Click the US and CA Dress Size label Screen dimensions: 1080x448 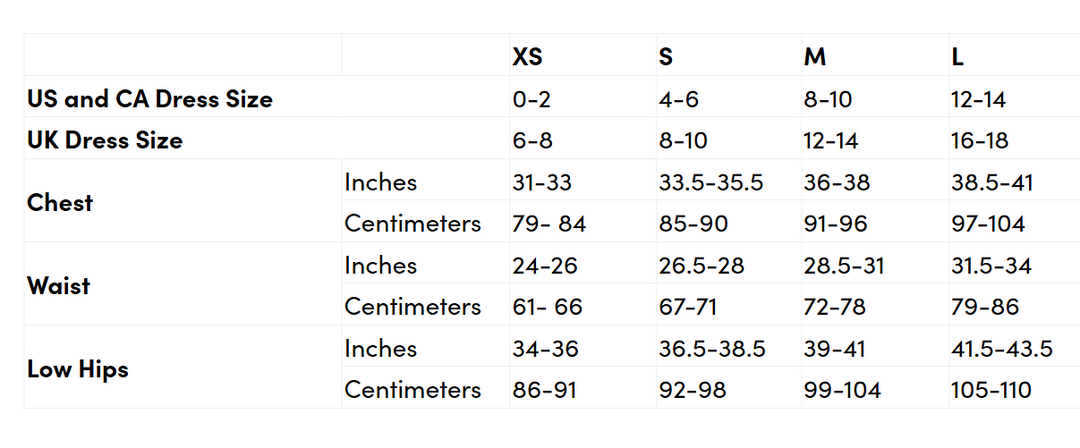click(x=150, y=99)
